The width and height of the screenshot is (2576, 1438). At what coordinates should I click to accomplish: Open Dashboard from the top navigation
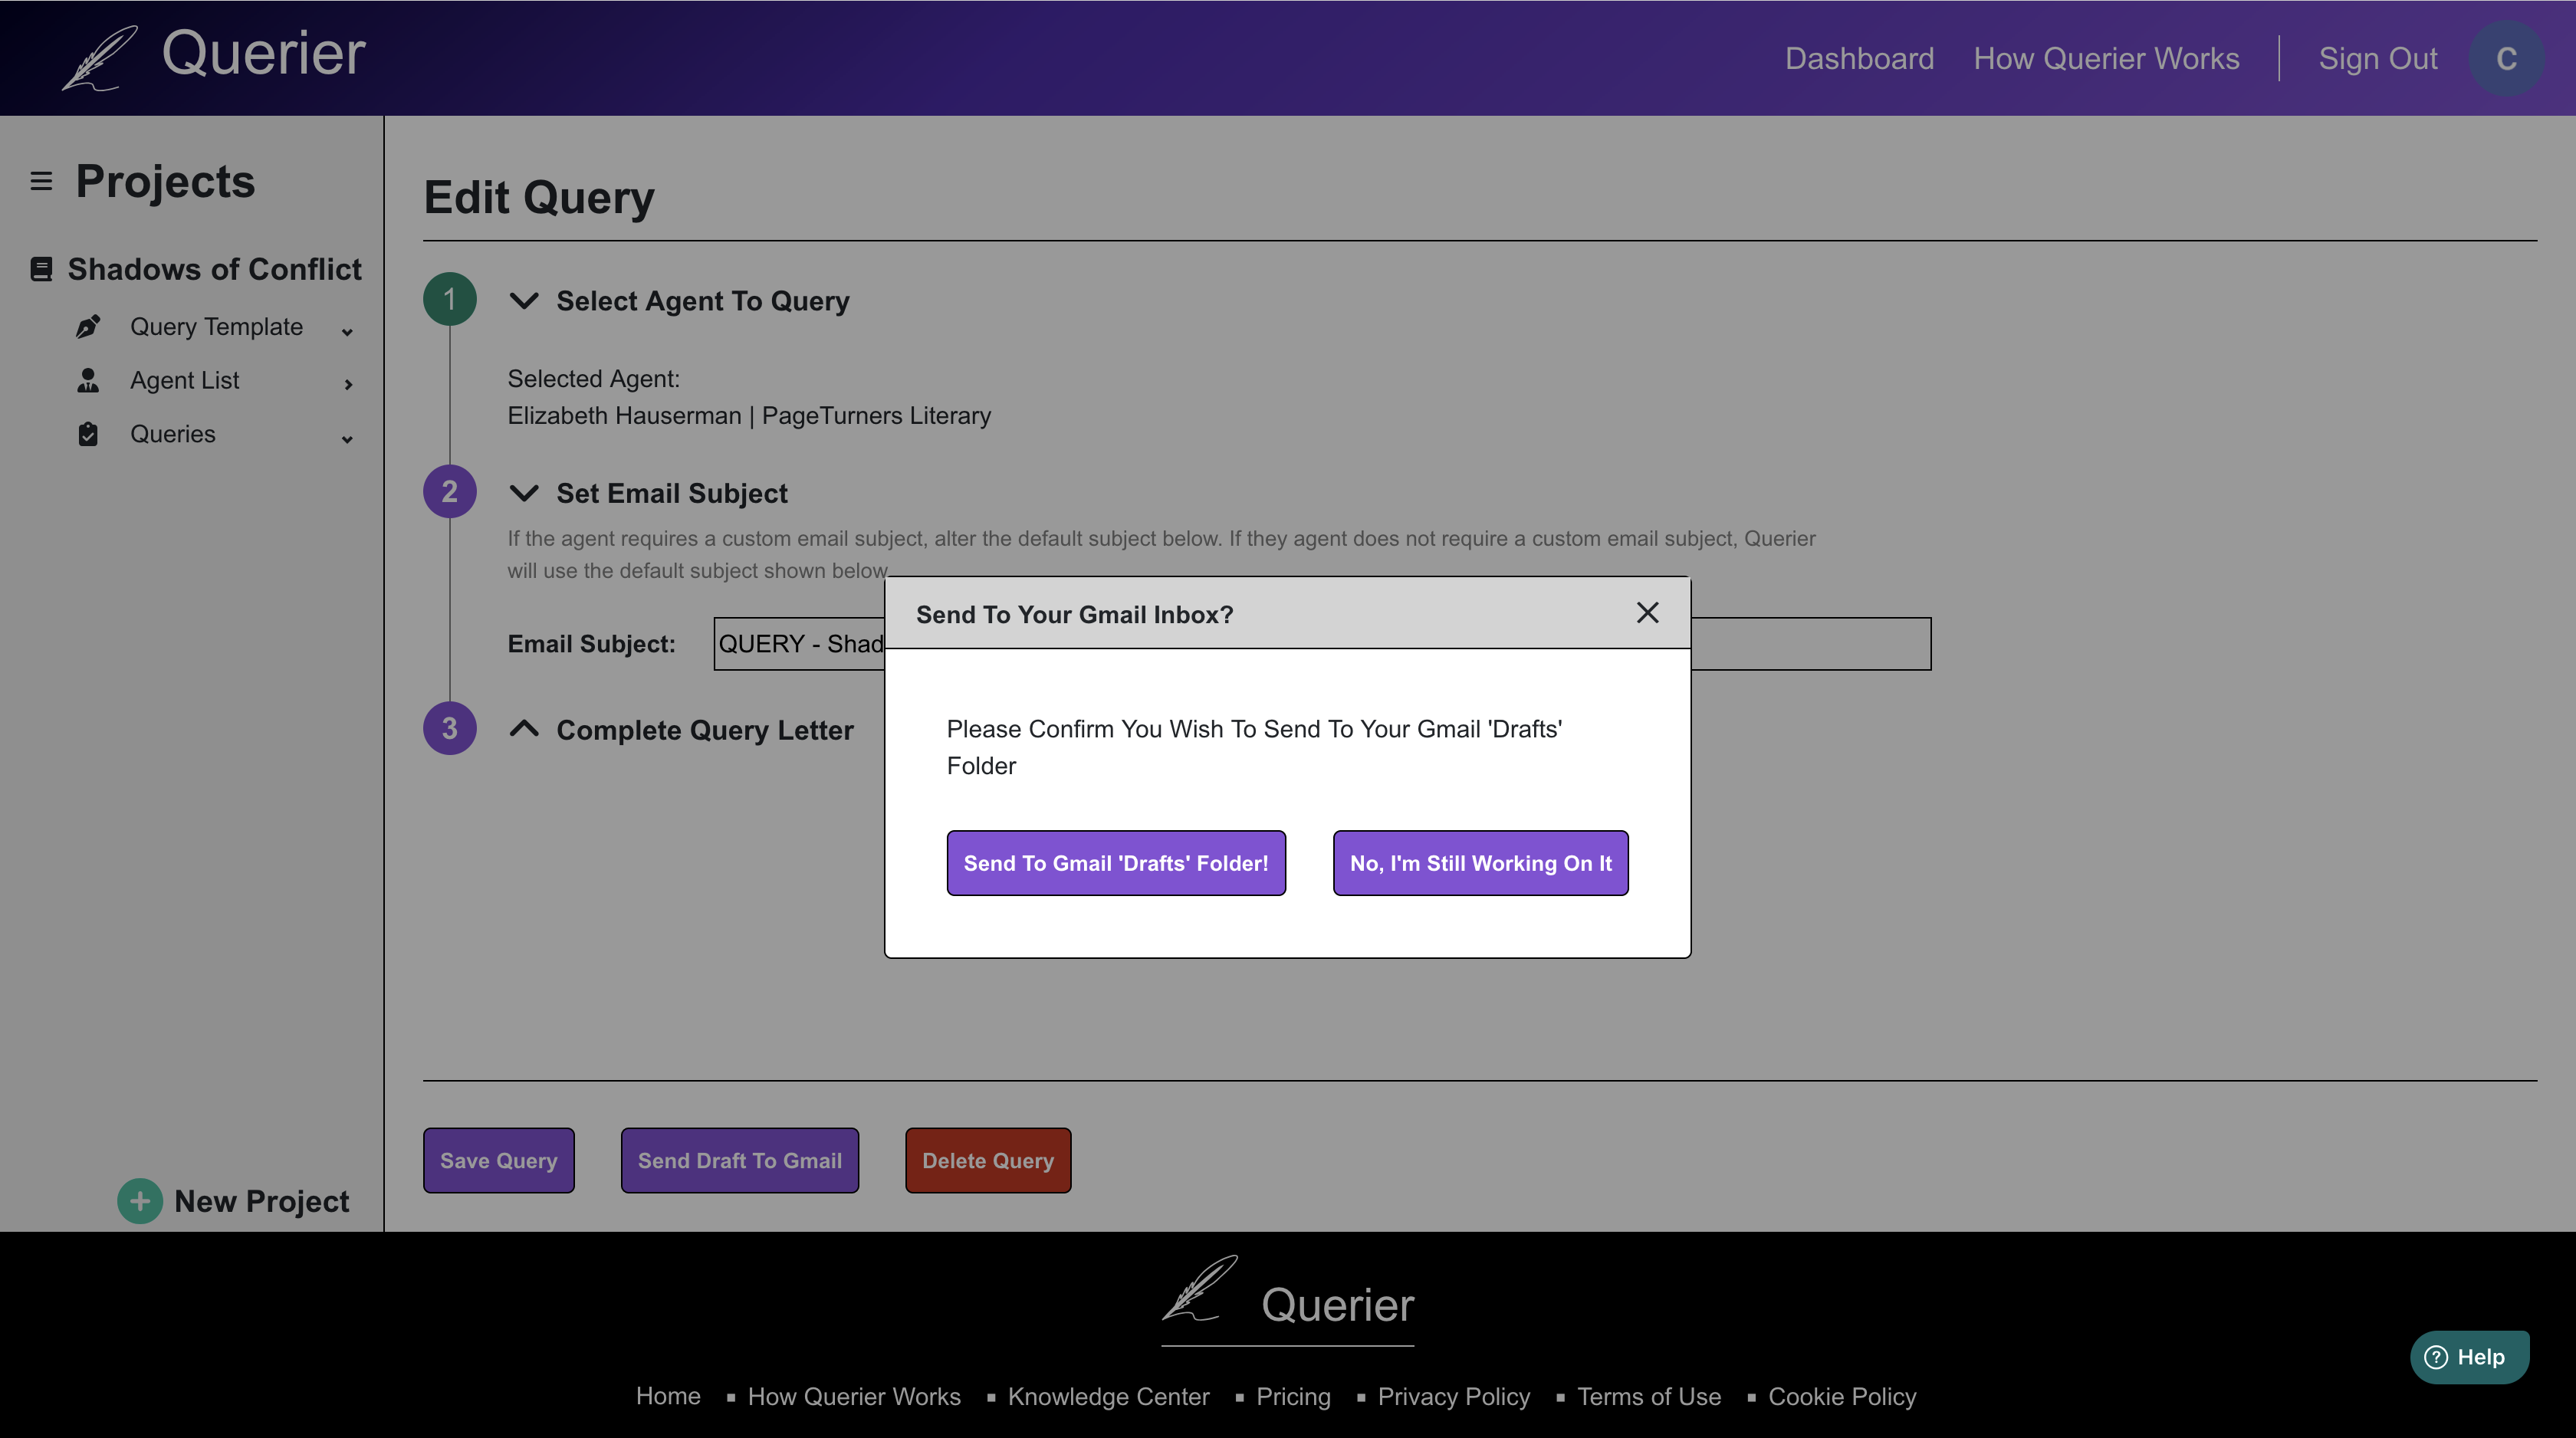(x=1859, y=58)
